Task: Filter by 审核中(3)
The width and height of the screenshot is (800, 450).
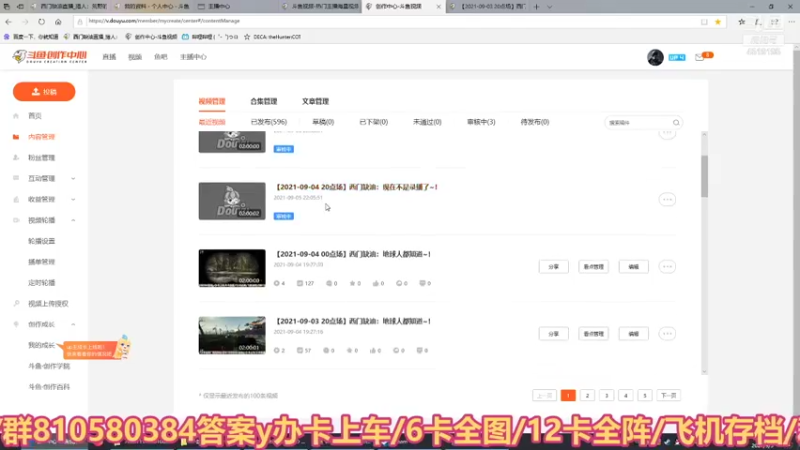Action: pyautogui.click(x=481, y=122)
